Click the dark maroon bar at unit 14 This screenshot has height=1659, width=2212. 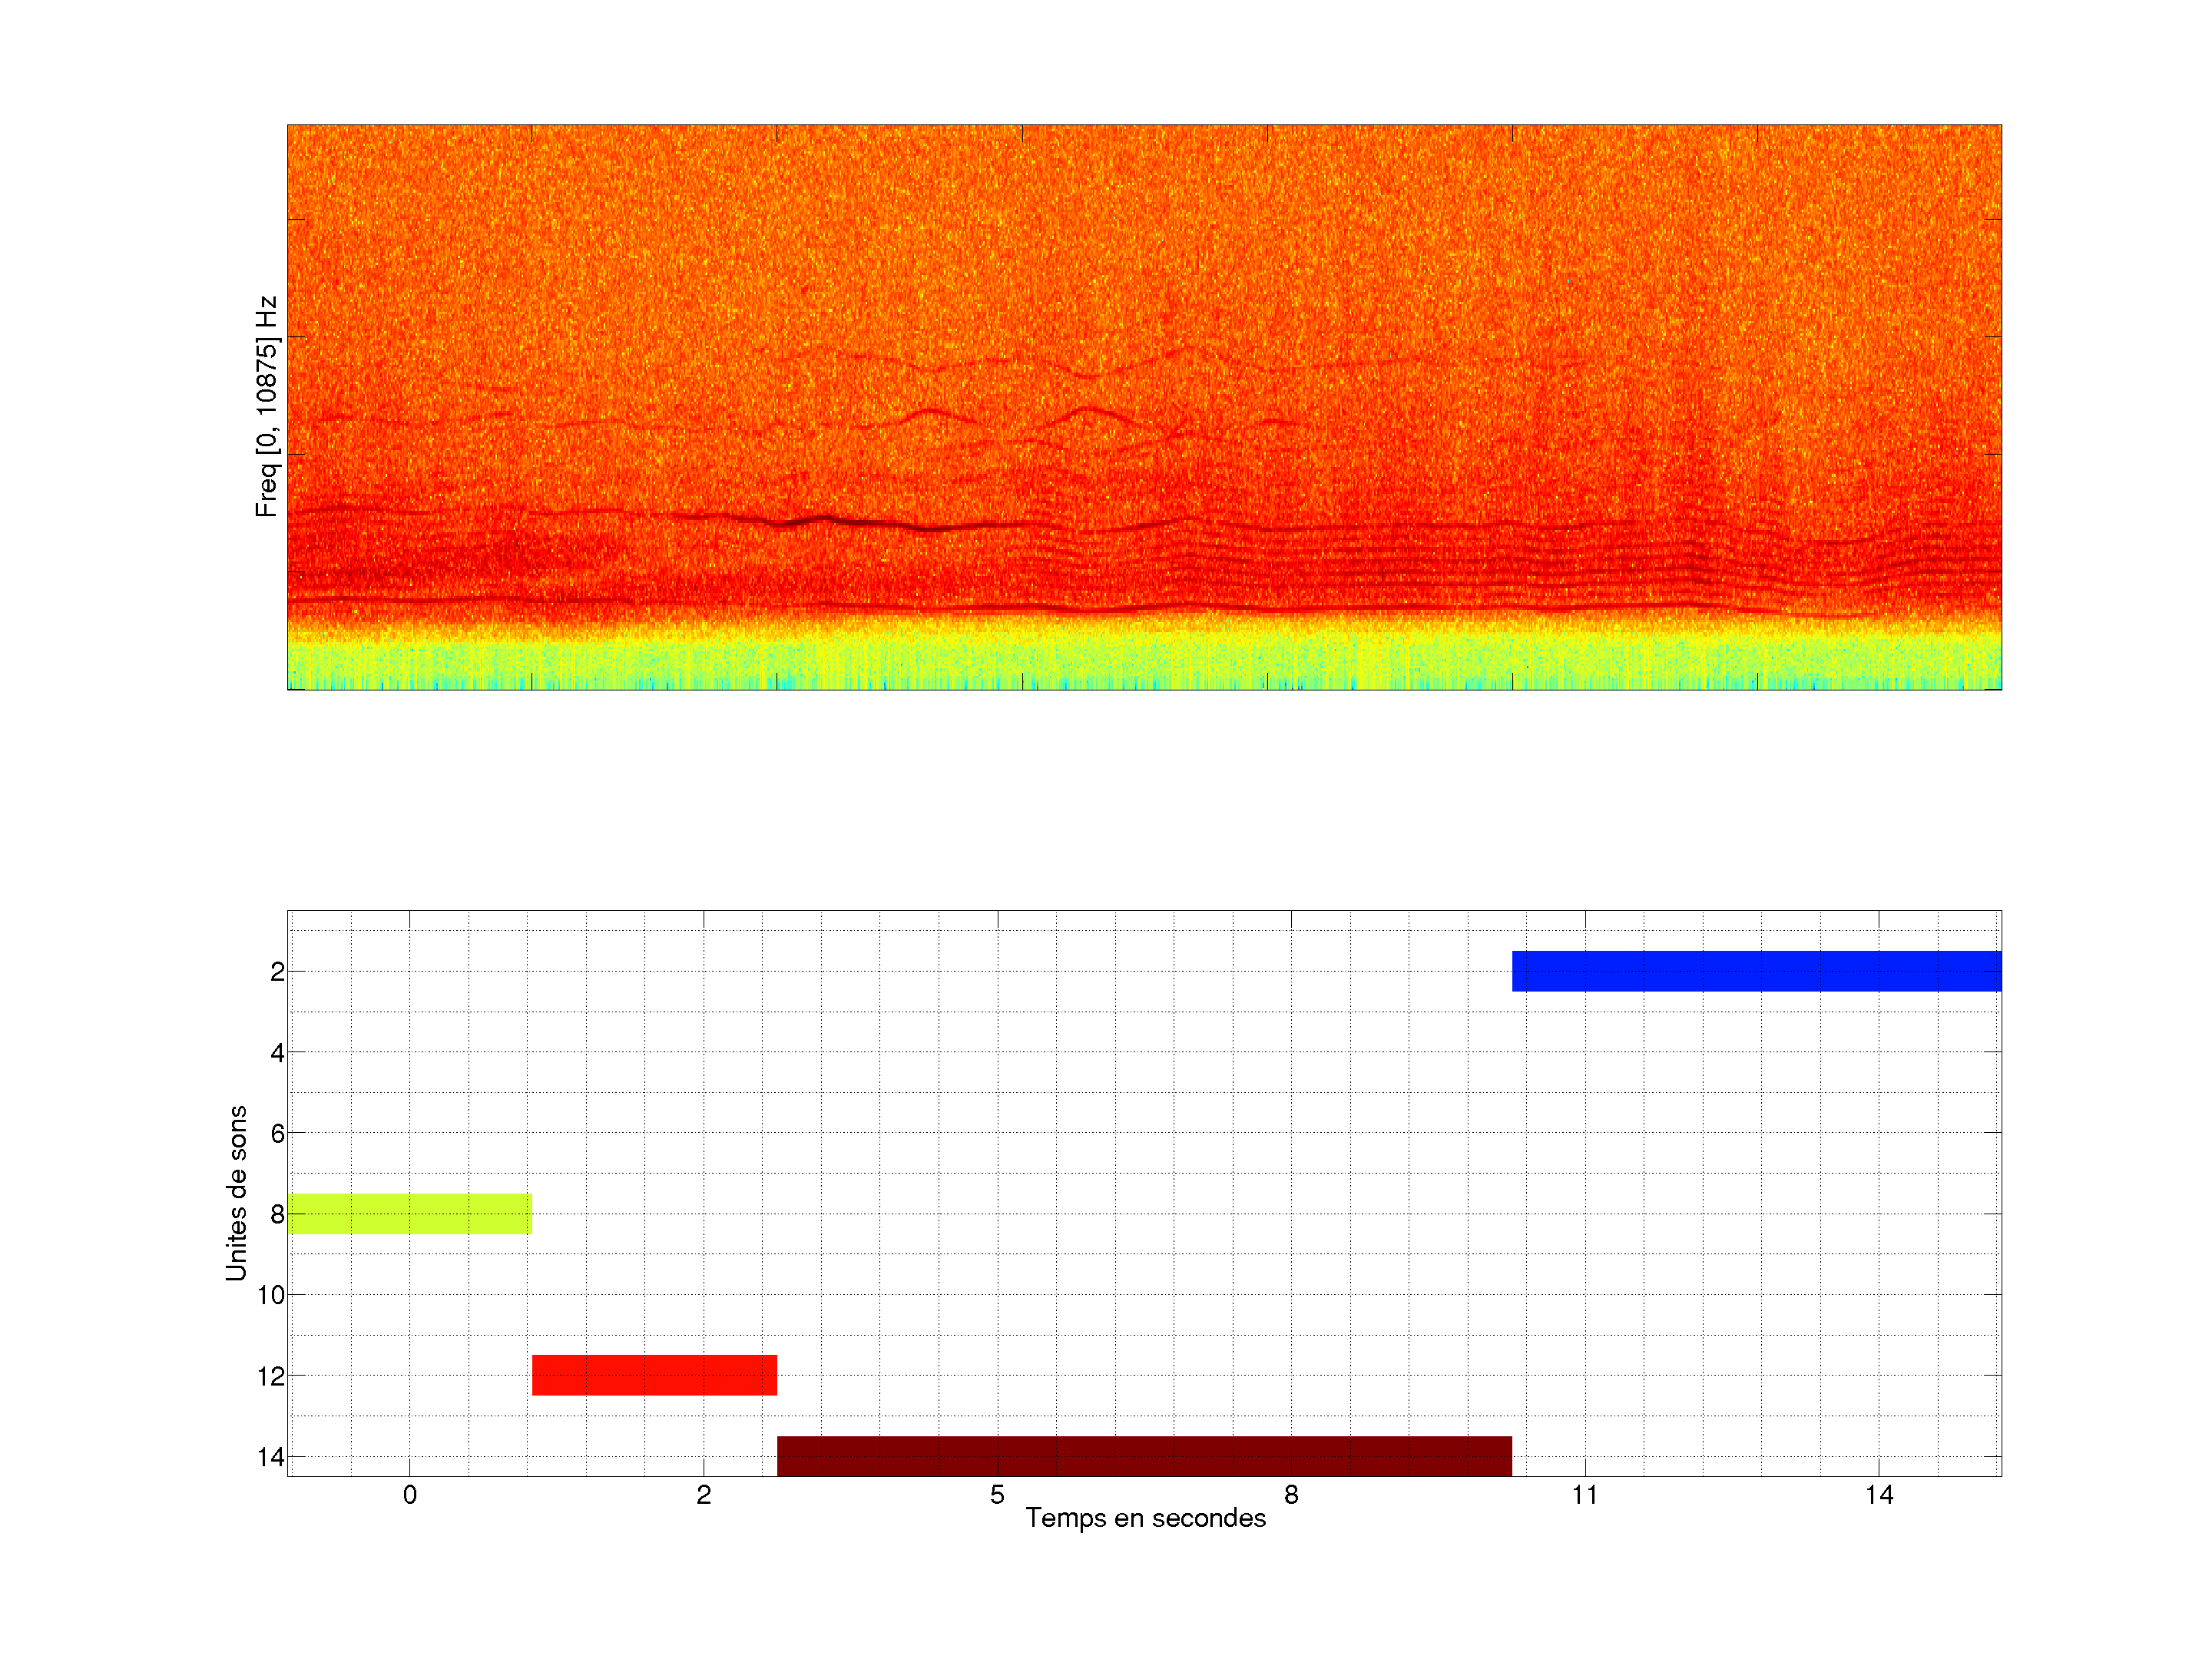pyautogui.click(x=1144, y=1455)
